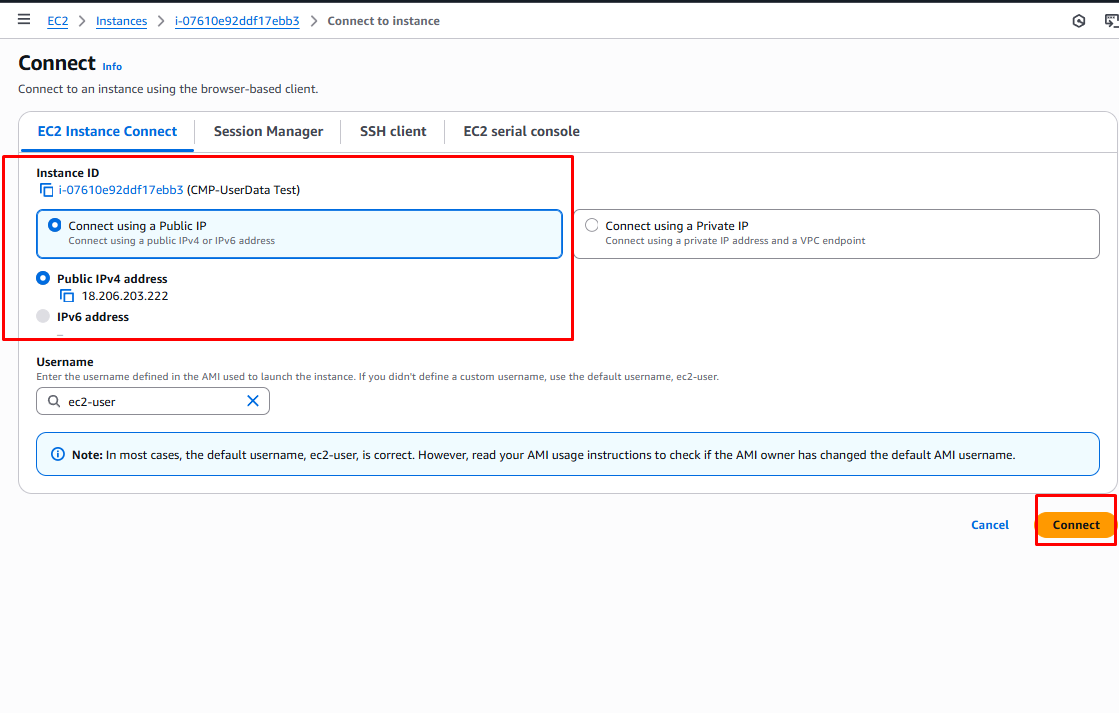The height and width of the screenshot is (713, 1119).
Task: Click the Cancel link
Action: [989, 525]
